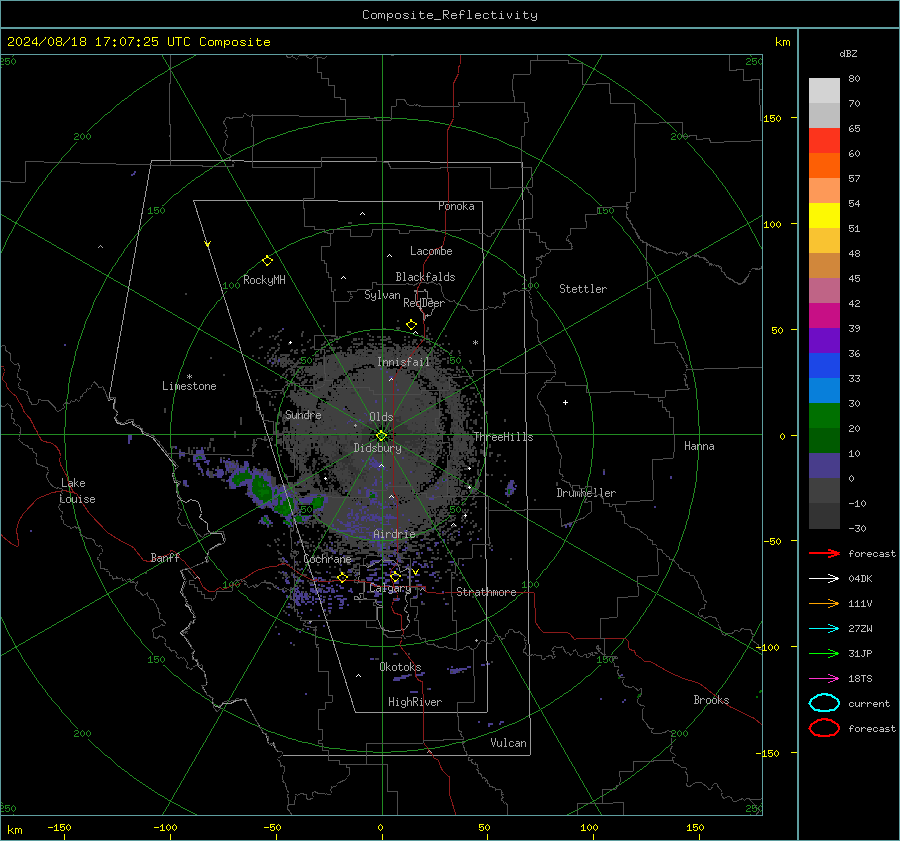Click the yellow diamond marker above RedDeer
Viewport: 900px width, 841px height.
412,325
